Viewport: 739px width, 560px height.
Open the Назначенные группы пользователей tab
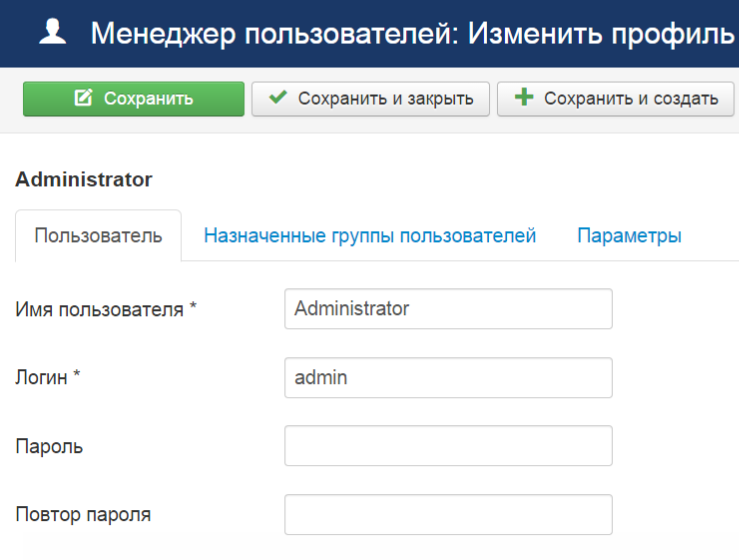(370, 236)
